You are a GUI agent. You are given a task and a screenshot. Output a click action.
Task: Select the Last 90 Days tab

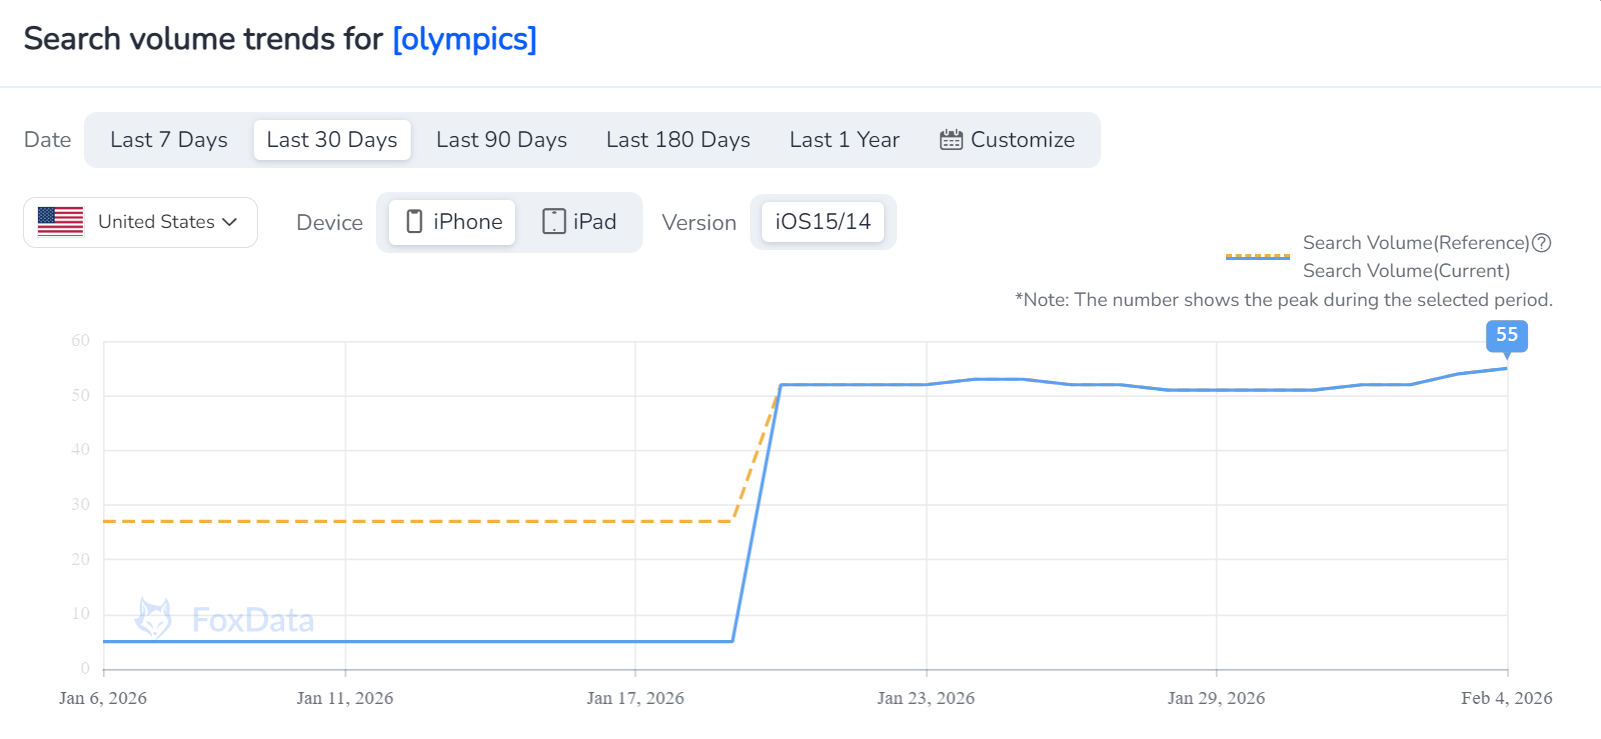pos(501,140)
